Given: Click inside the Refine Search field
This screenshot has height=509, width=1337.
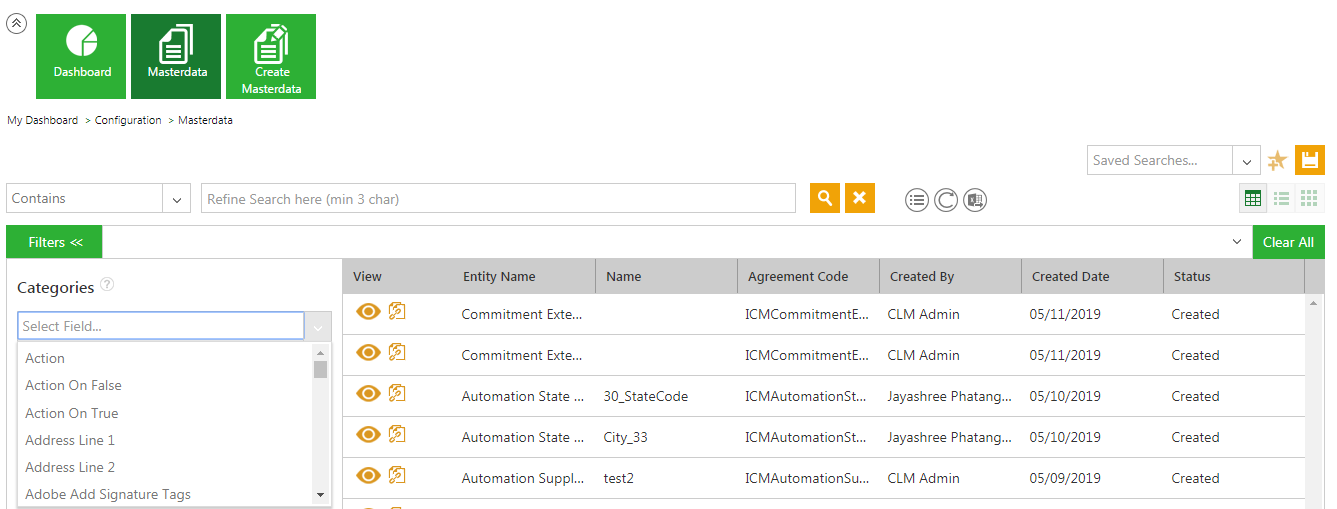Looking at the screenshot, I should [x=498, y=199].
